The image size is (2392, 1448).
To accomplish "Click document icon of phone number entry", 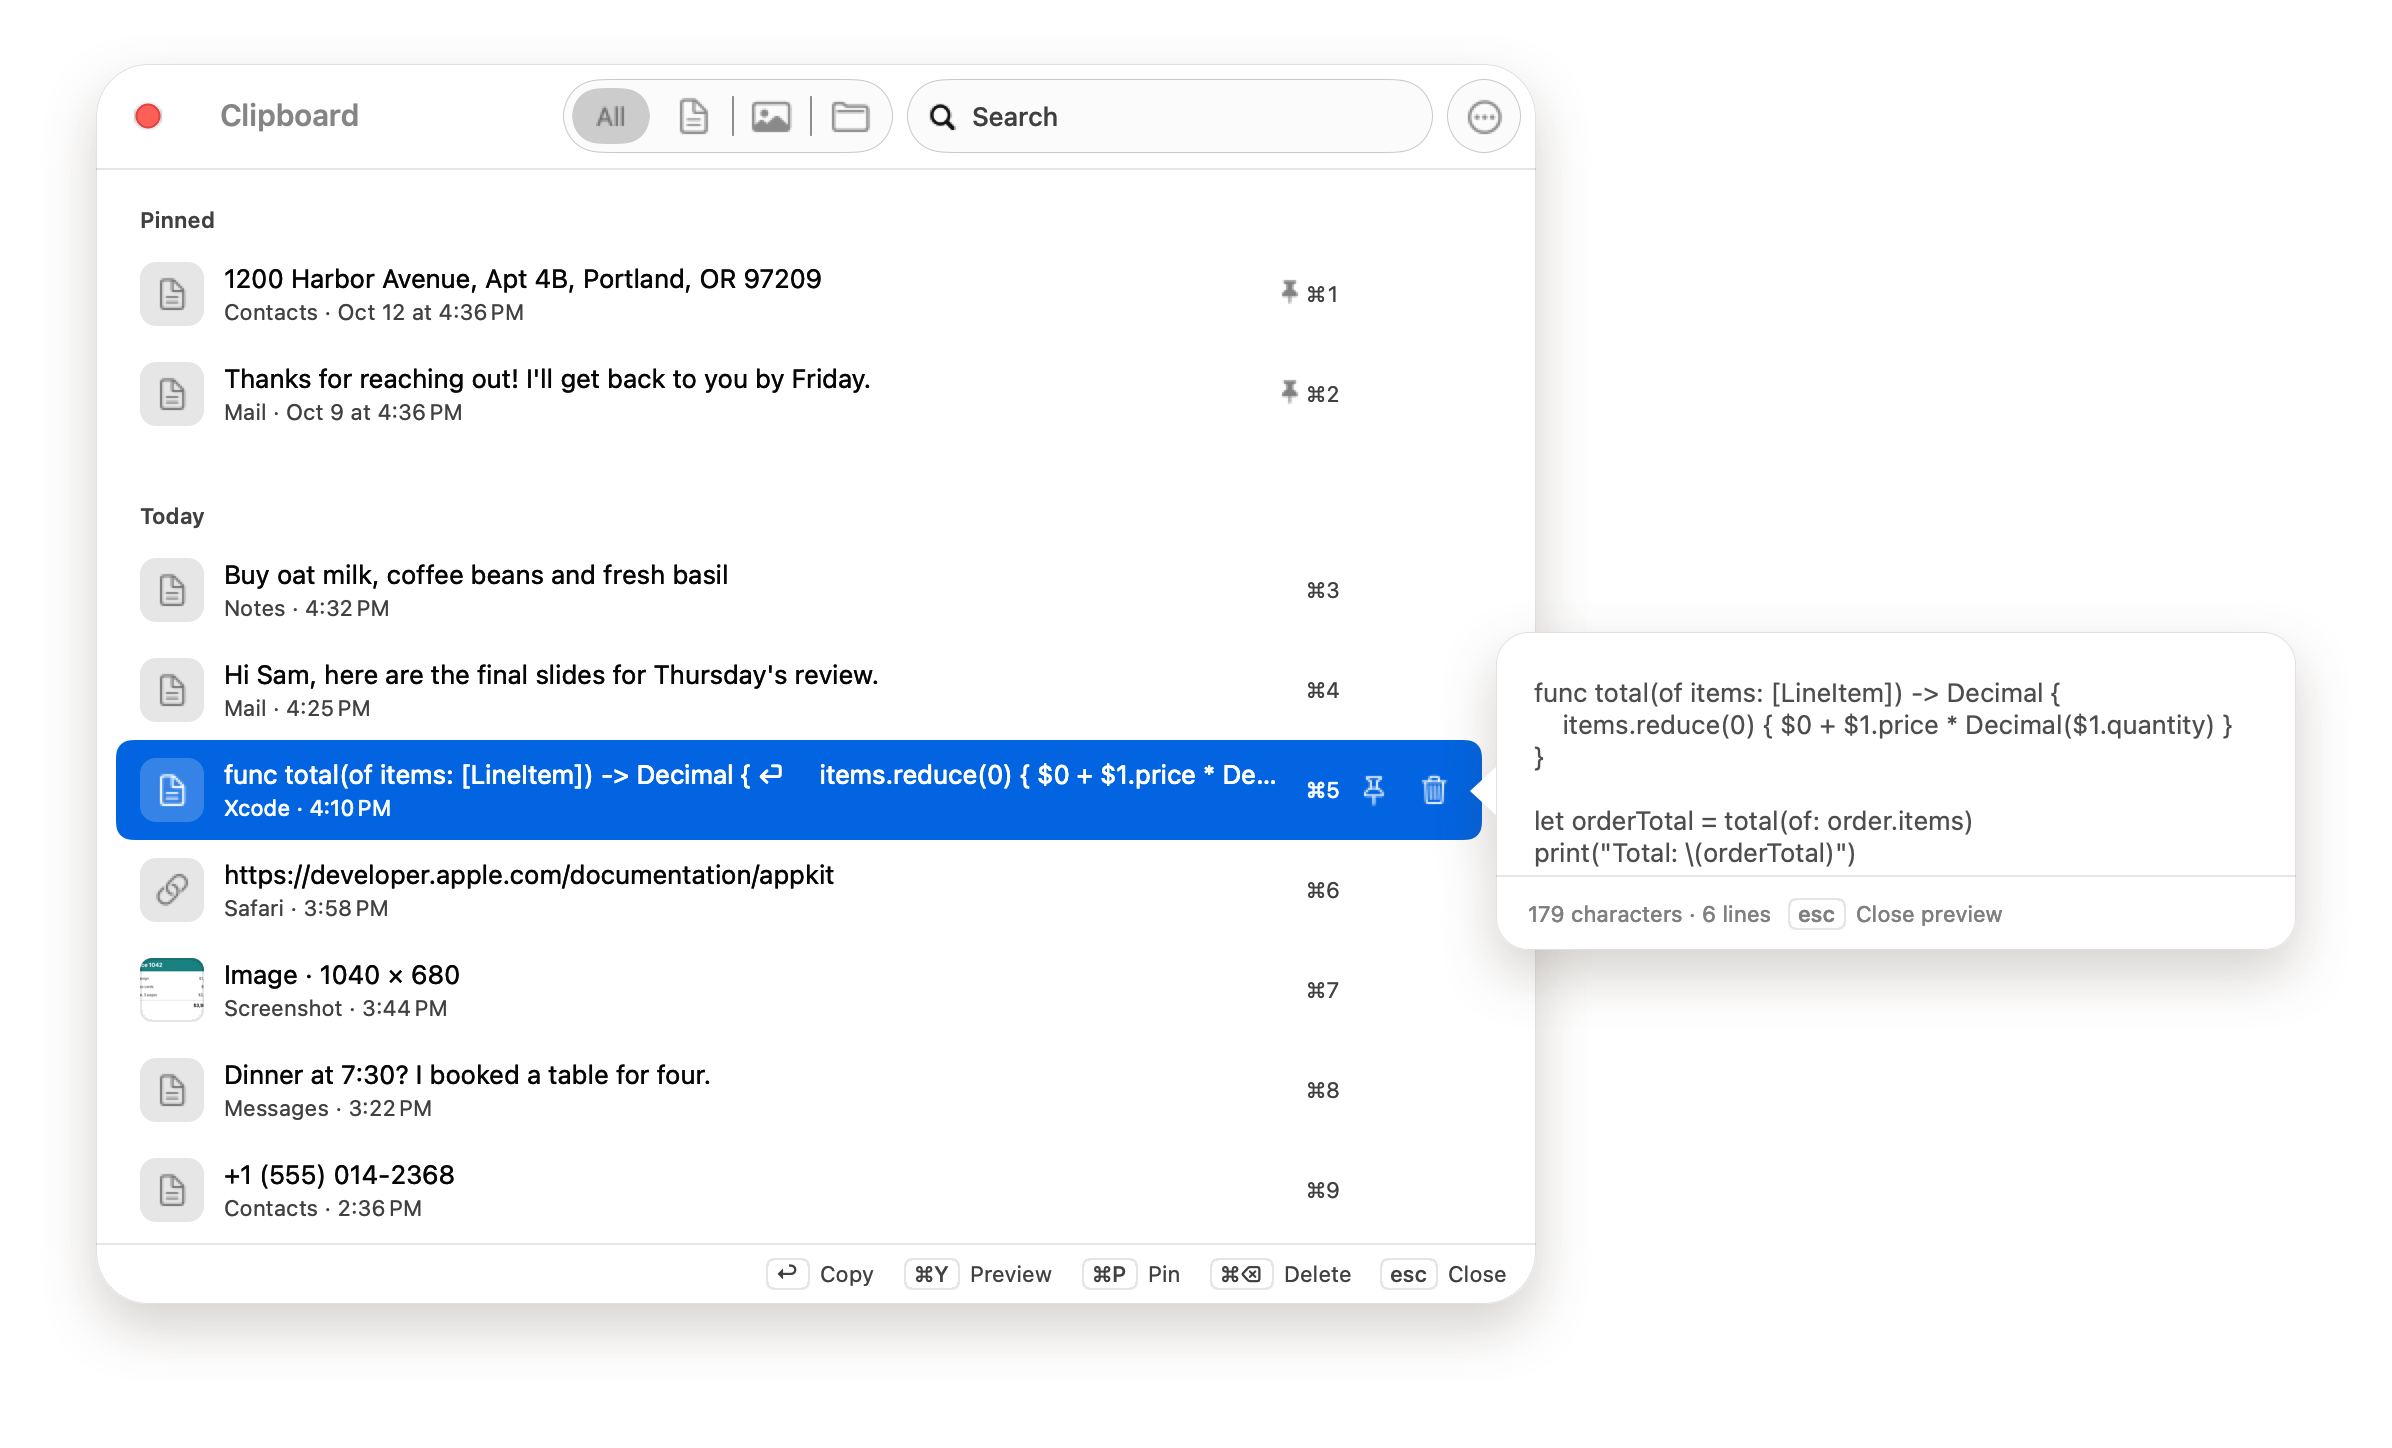I will [172, 1190].
